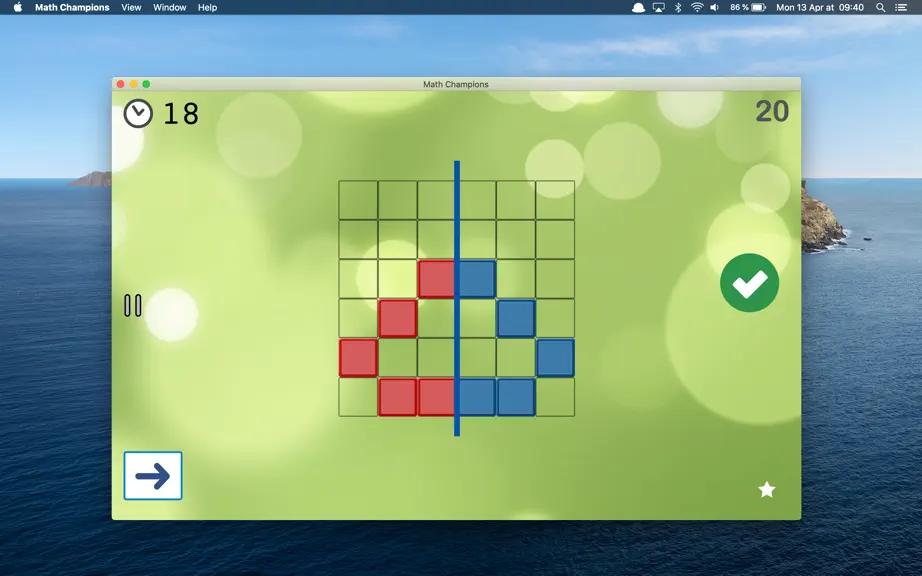Open the Notification Center list icon
Image resolution: width=922 pixels, height=576 pixels.
(x=901, y=8)
